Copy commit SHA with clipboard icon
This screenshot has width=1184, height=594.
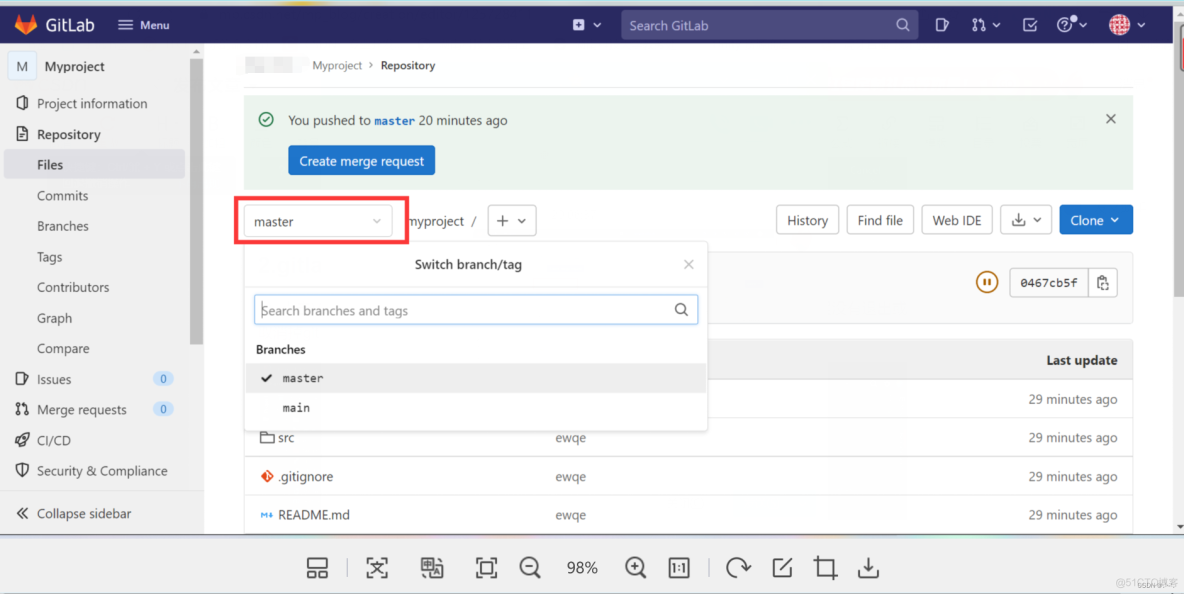(1102, 283)
